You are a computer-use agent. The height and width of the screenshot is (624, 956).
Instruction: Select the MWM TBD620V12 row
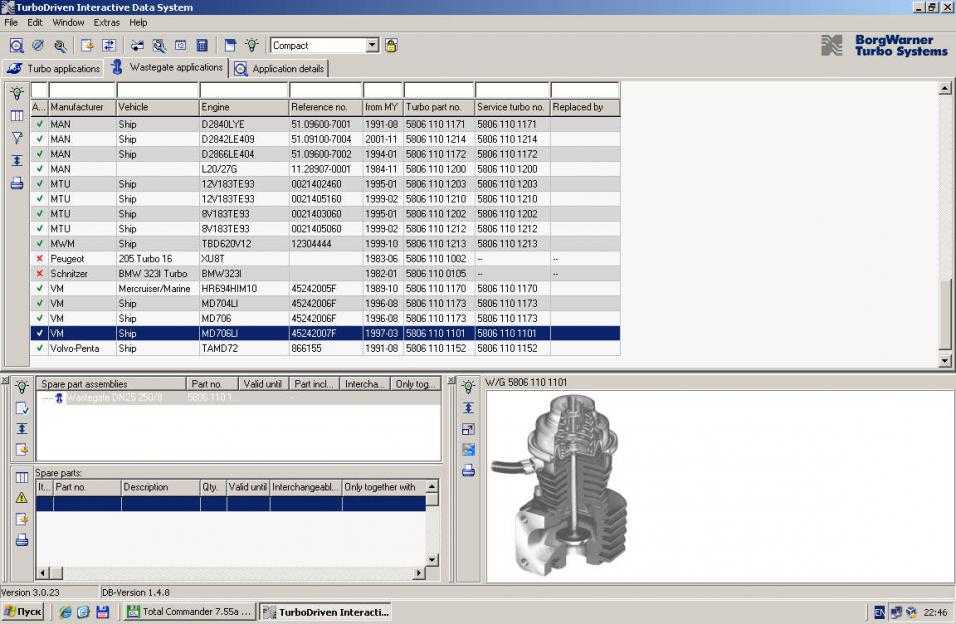click(x=326, y=244)
